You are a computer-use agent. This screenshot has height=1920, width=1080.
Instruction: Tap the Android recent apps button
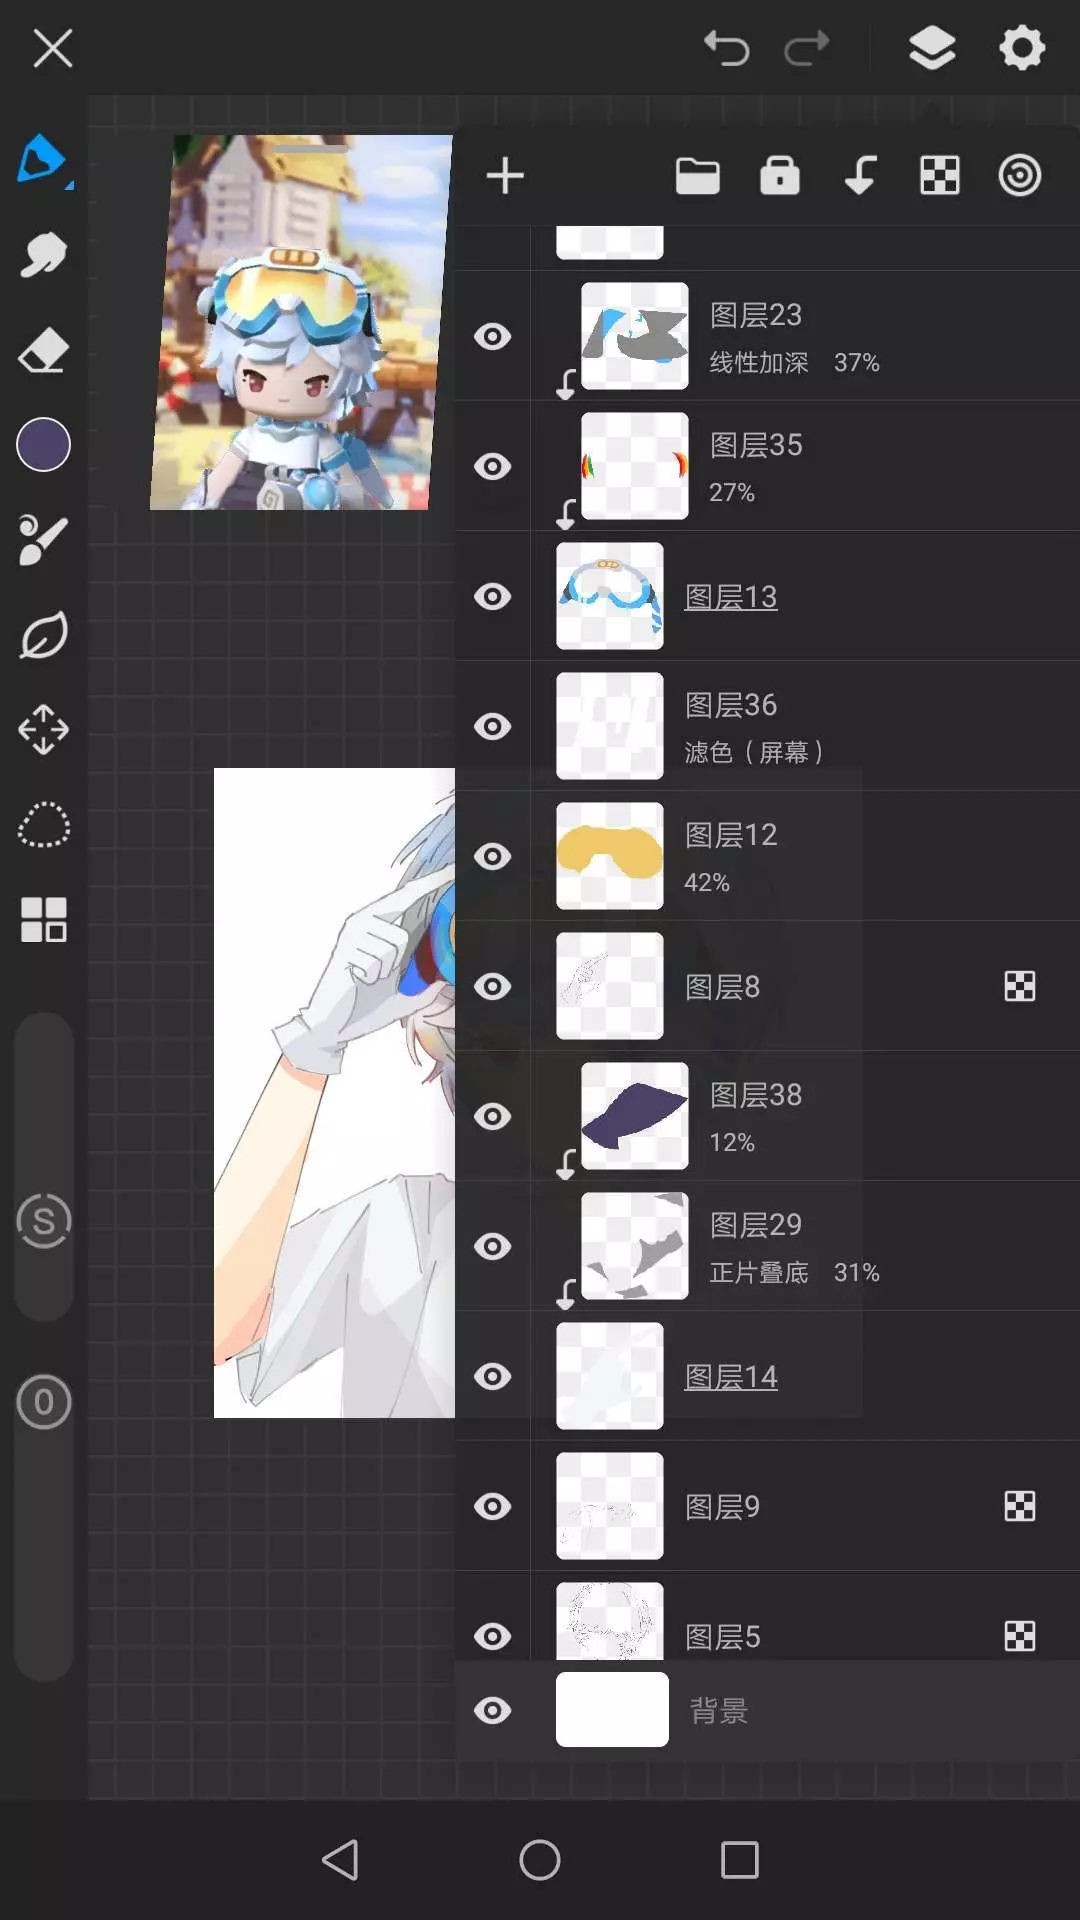point(740,1860)
